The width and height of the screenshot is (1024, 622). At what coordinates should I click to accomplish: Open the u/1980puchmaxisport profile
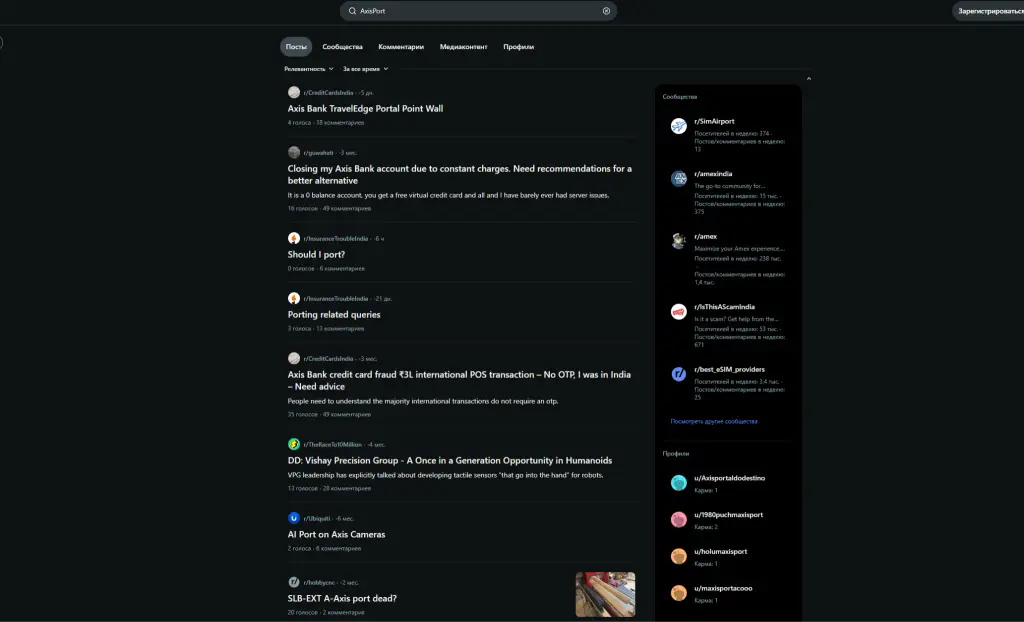[728, 515]
